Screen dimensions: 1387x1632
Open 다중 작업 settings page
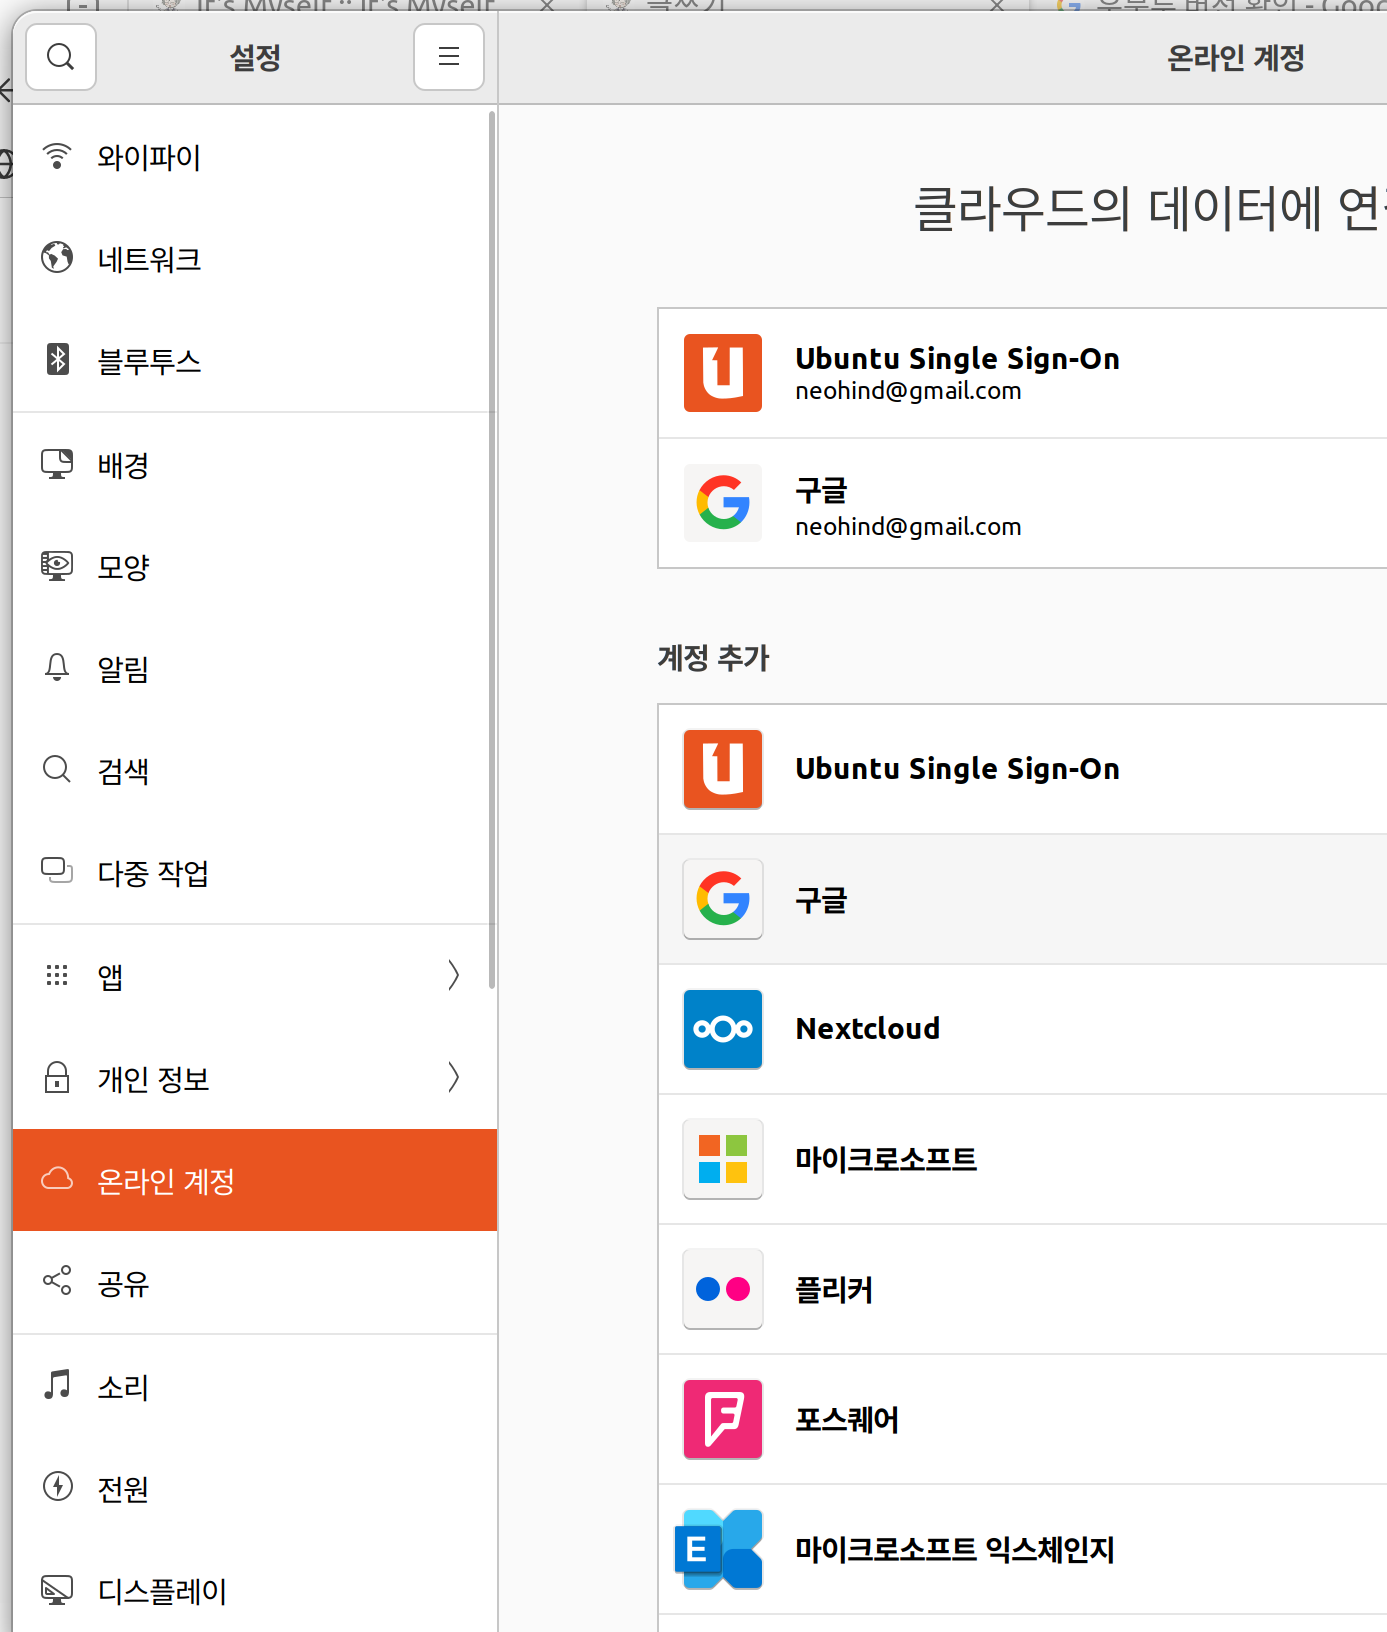click(x=255, y=872)
